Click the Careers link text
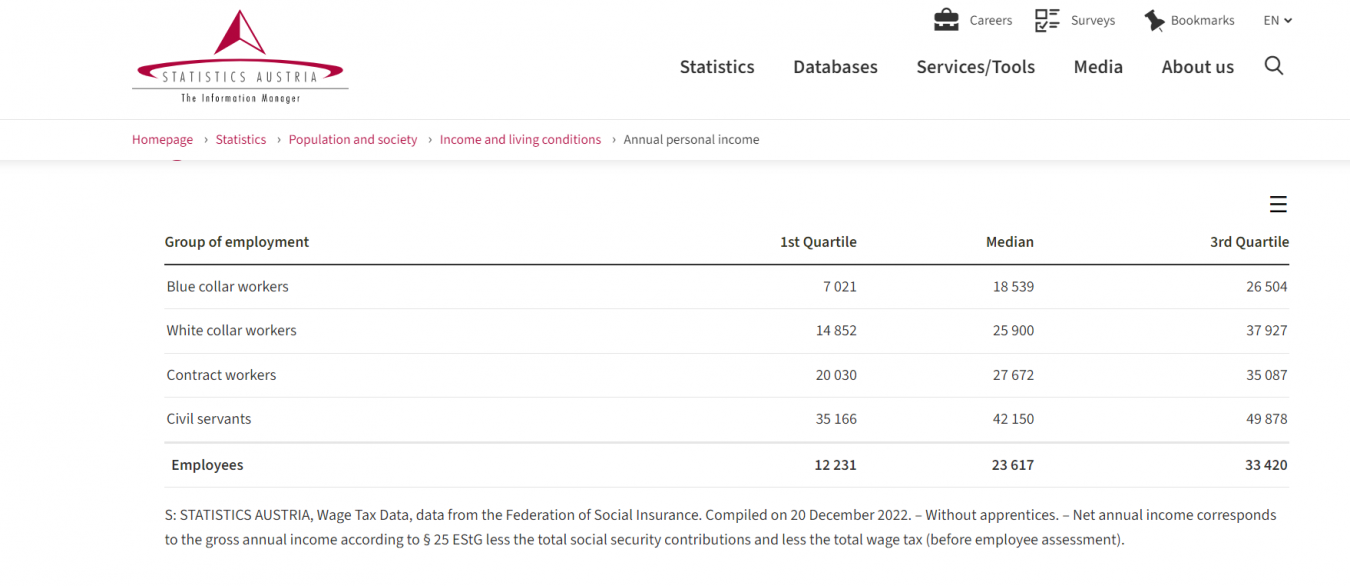 click(x=990, y=20)
